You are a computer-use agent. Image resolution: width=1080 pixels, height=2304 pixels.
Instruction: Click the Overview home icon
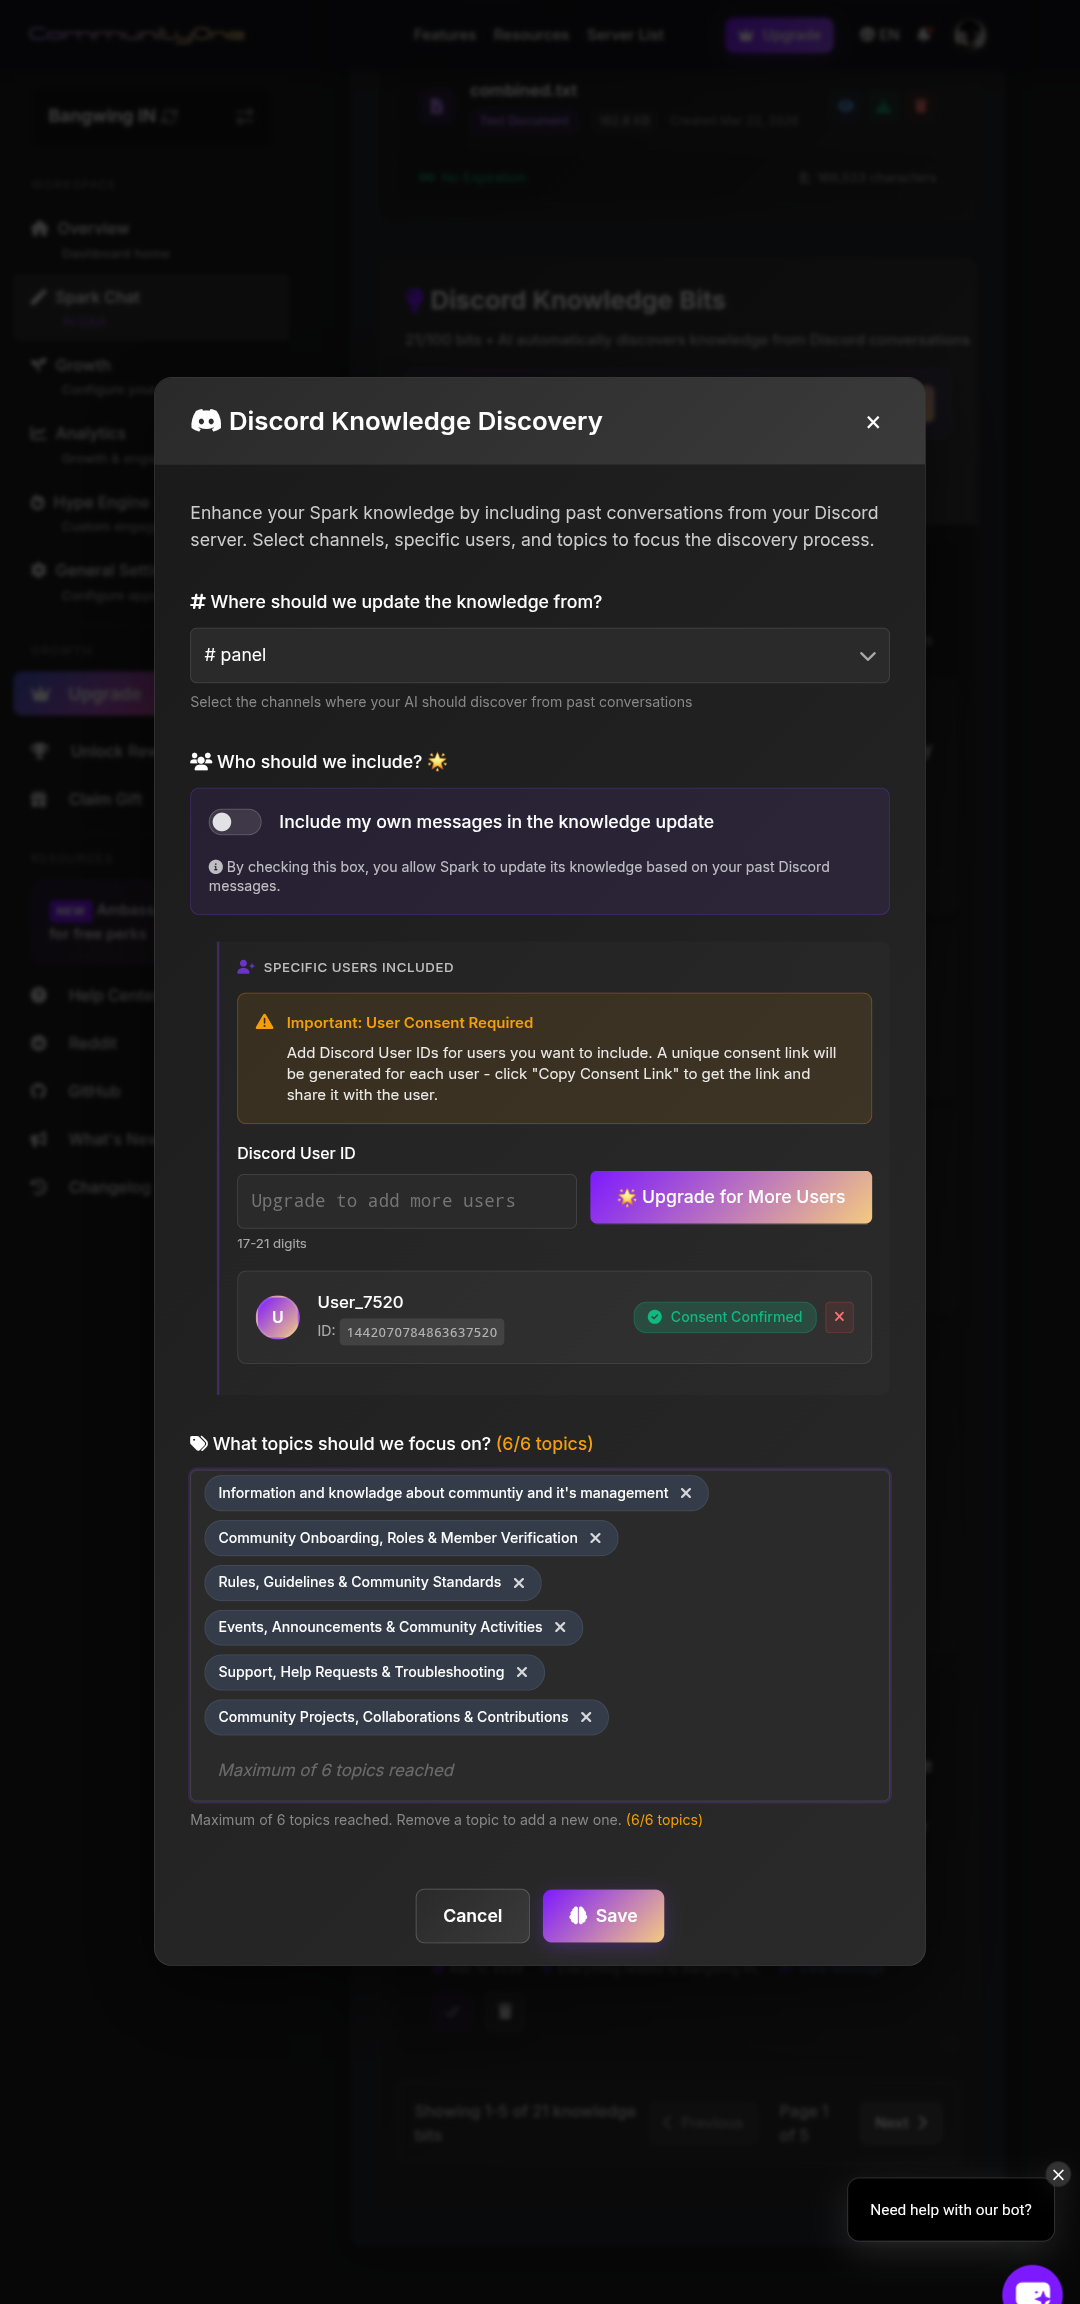point(38,228)
